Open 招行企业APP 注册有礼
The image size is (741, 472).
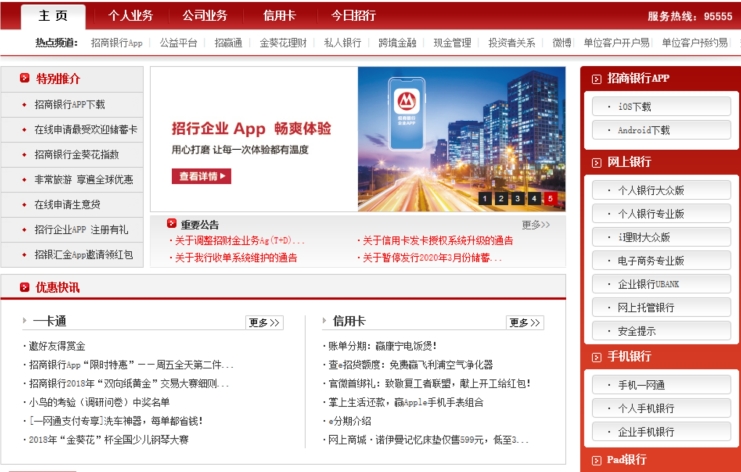tap(81, 230)
